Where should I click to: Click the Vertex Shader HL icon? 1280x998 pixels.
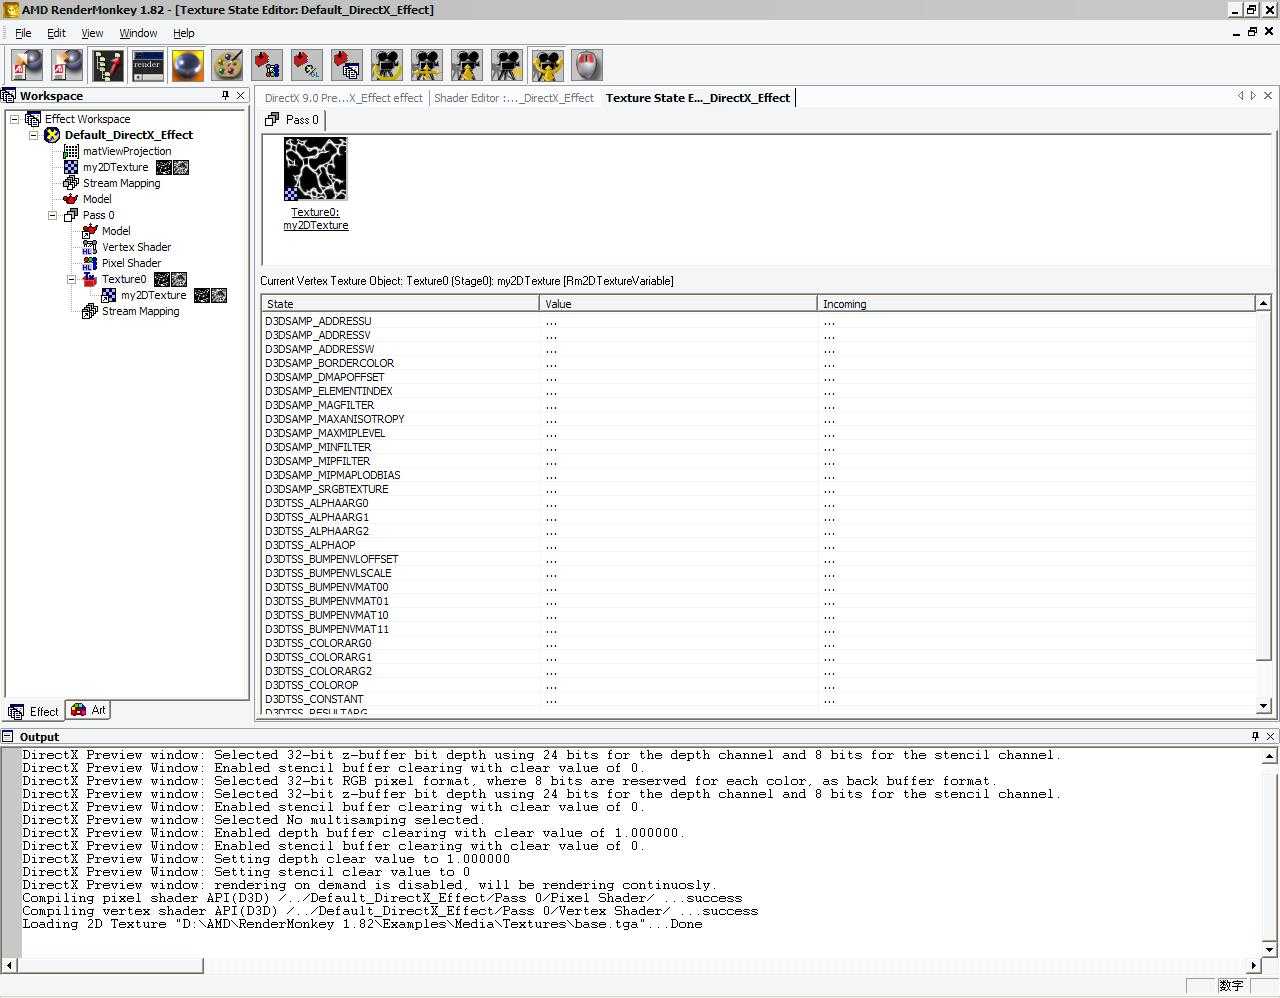(90, 247)
